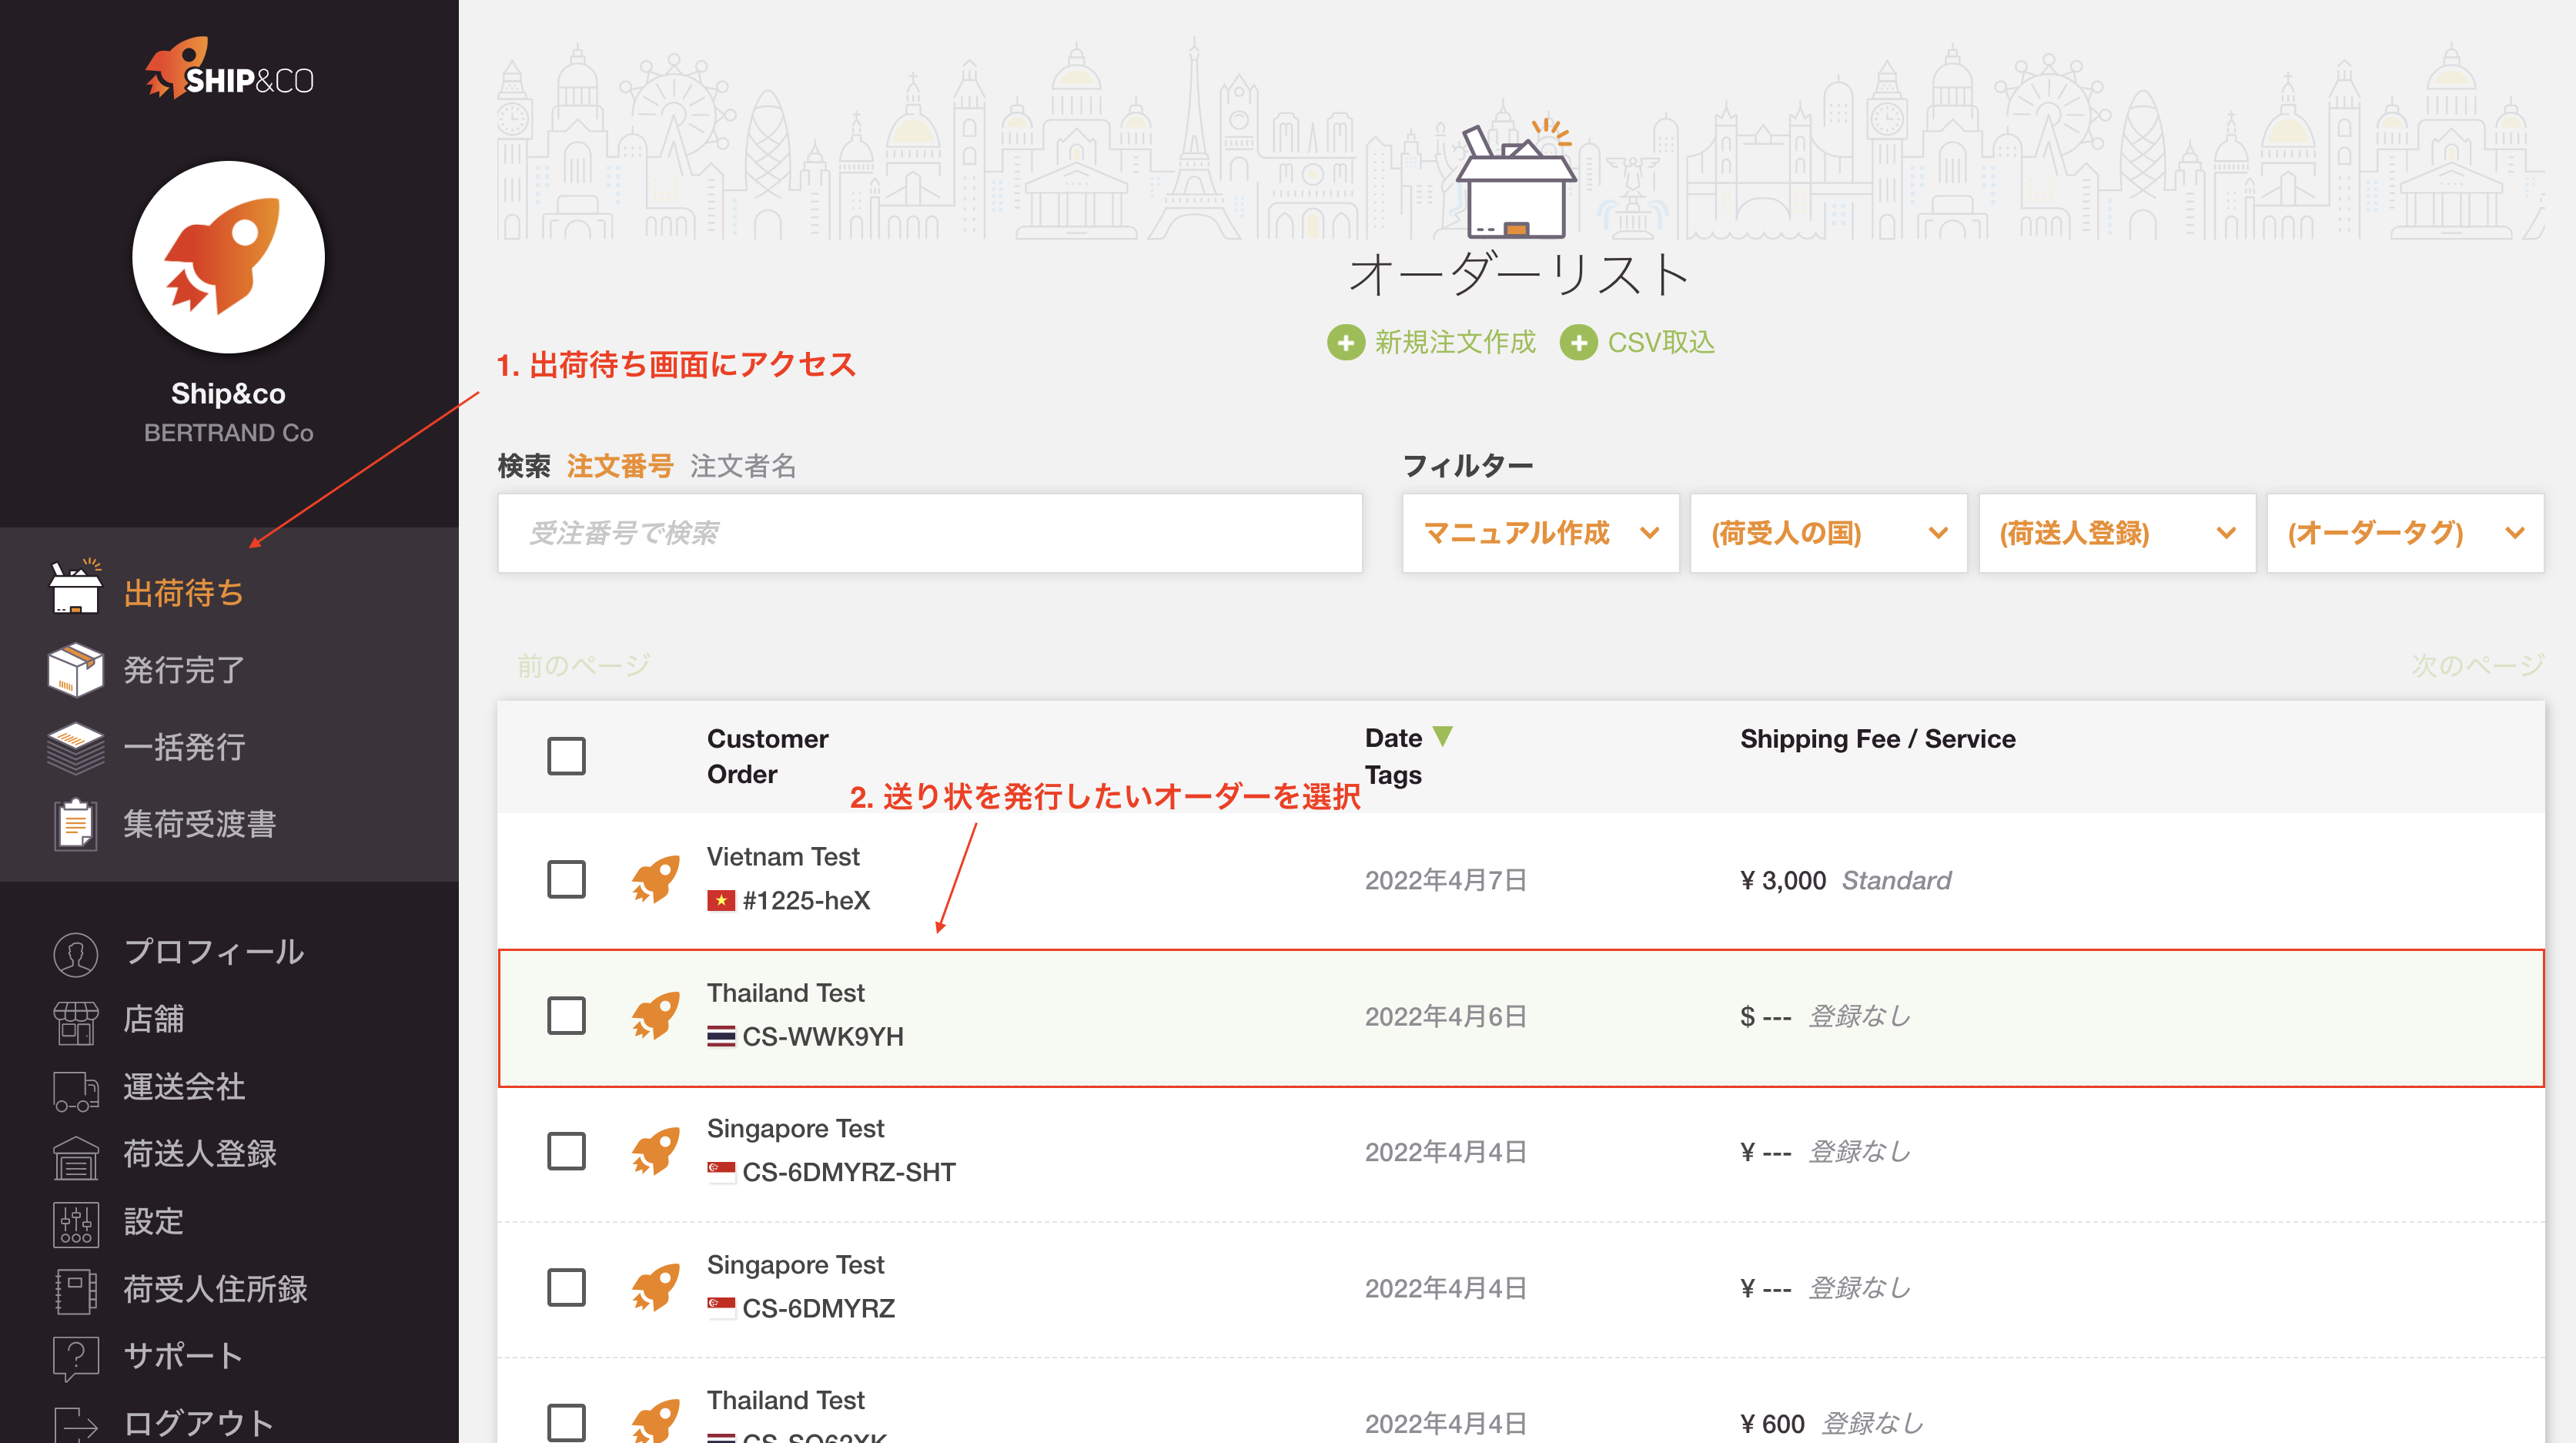
Task: Open the (荷受人の国) filter dropdown
Action: pos(1829,533)
